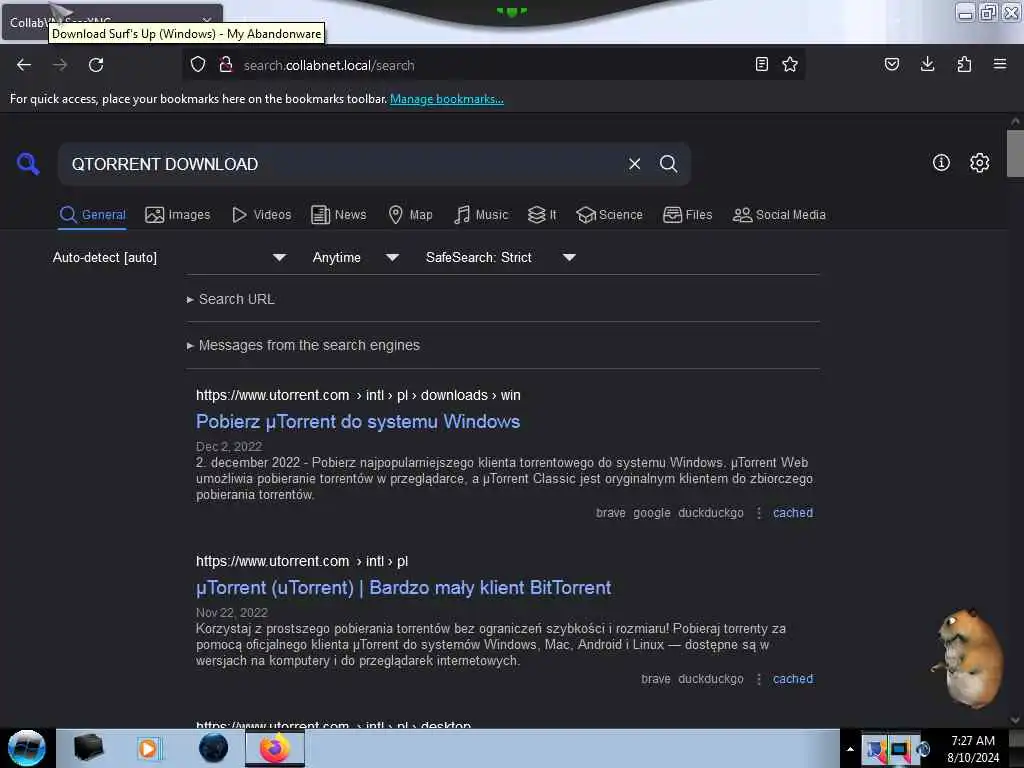This screenshot has width=1024, height=768.
Task: Switch to the Science search tab
Action: [x=609, y=215]
